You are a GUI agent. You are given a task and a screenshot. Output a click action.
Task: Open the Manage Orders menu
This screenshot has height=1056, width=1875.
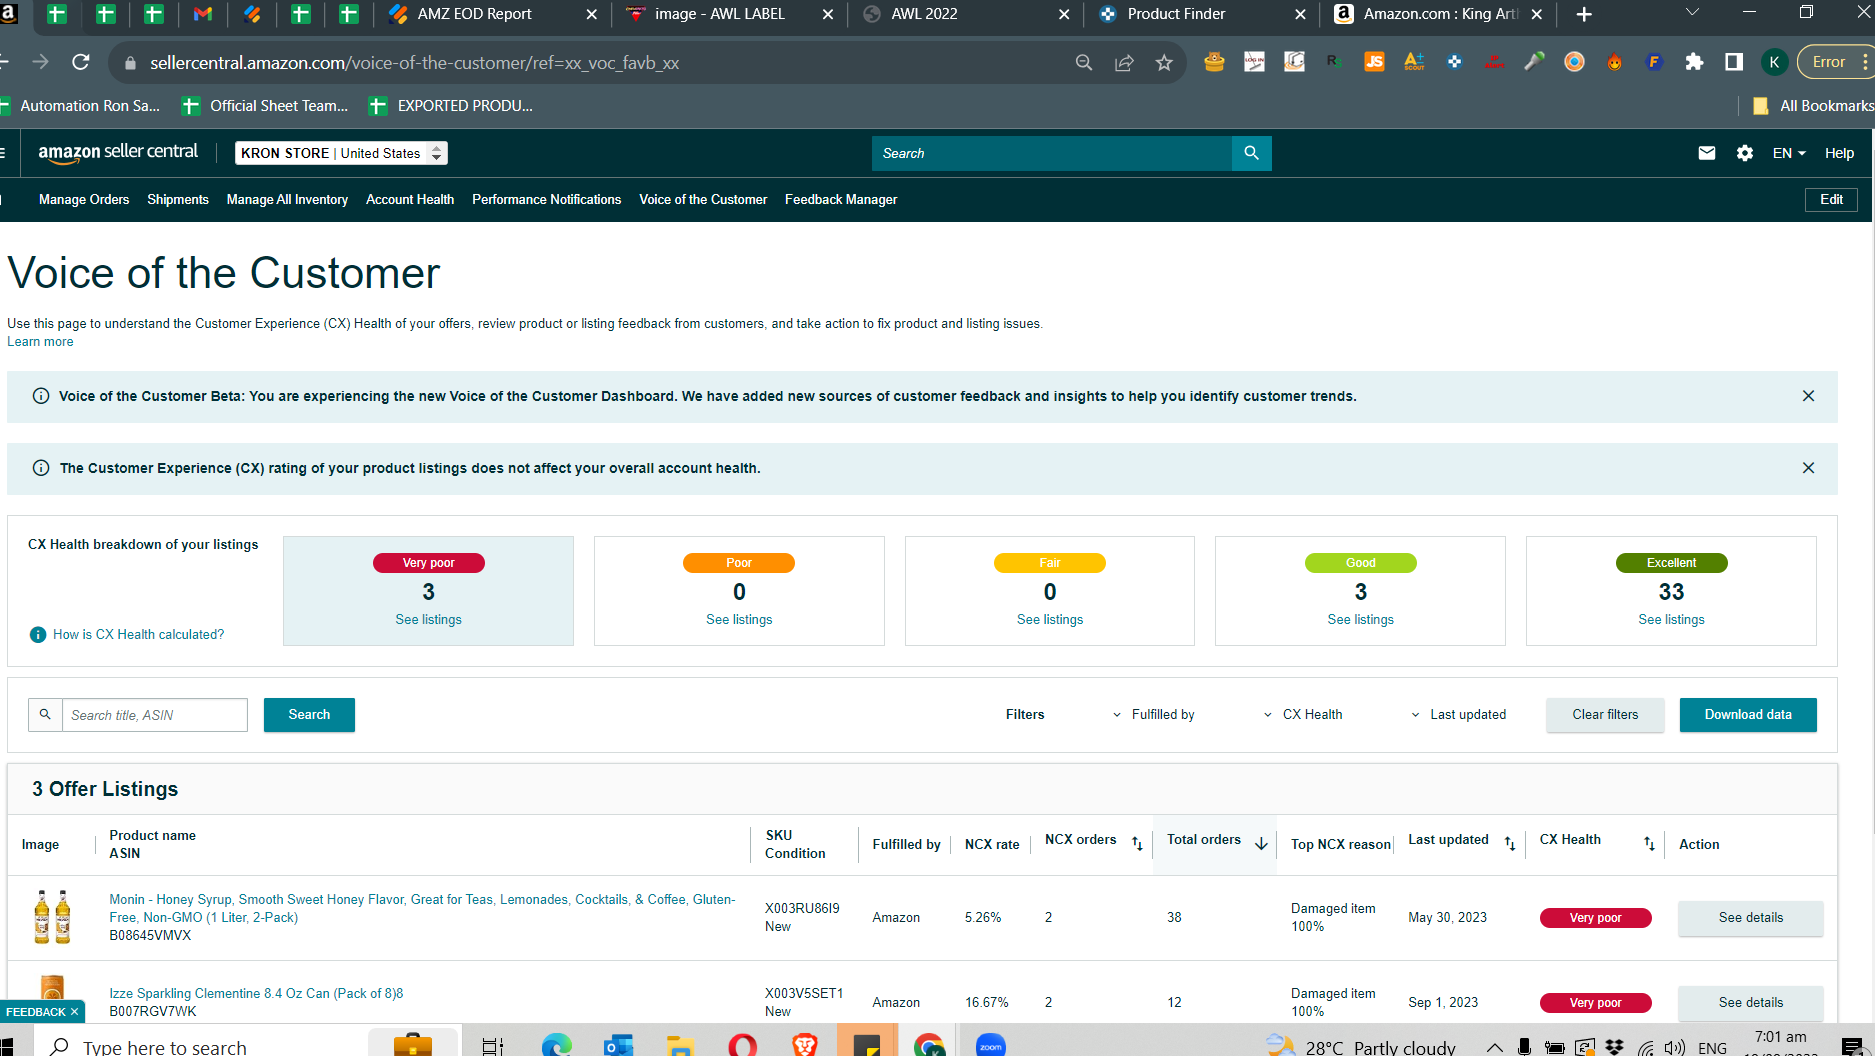(x=84, y=200)
